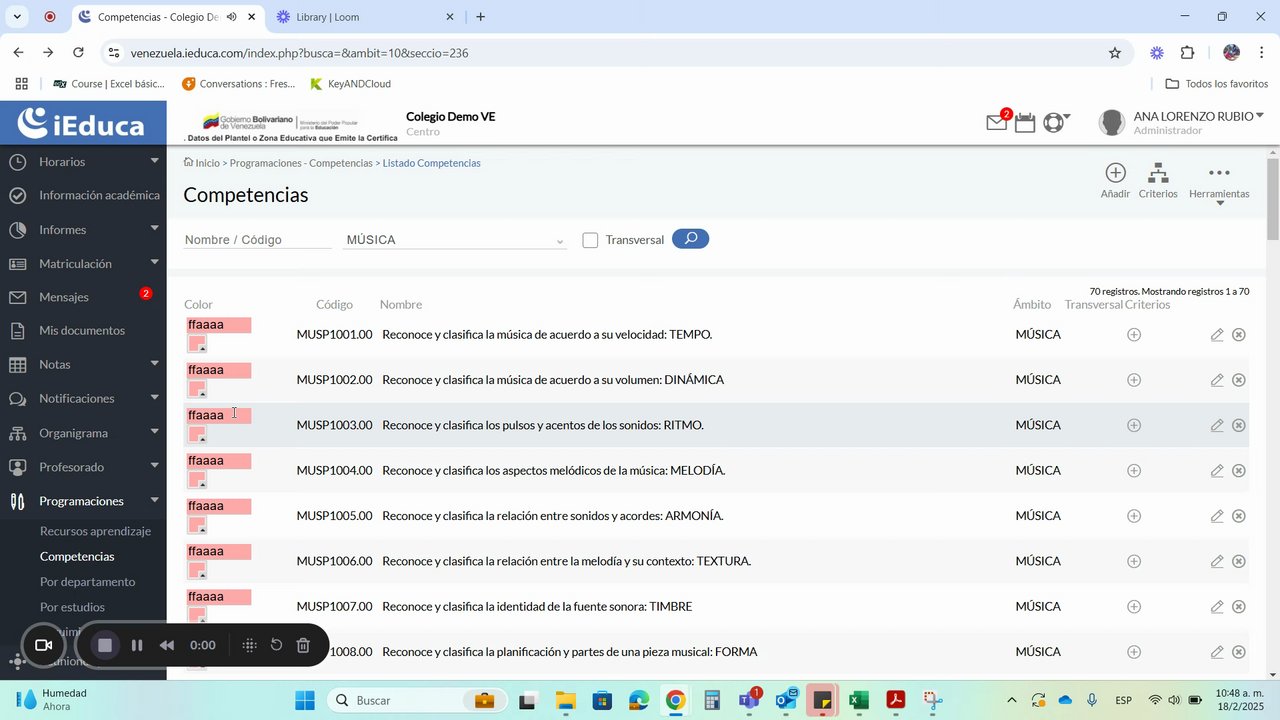Edit the ARMONÍA competency row
Image resolution: width=1280 pixels, height=720 pixels.
pos(1217,516)
